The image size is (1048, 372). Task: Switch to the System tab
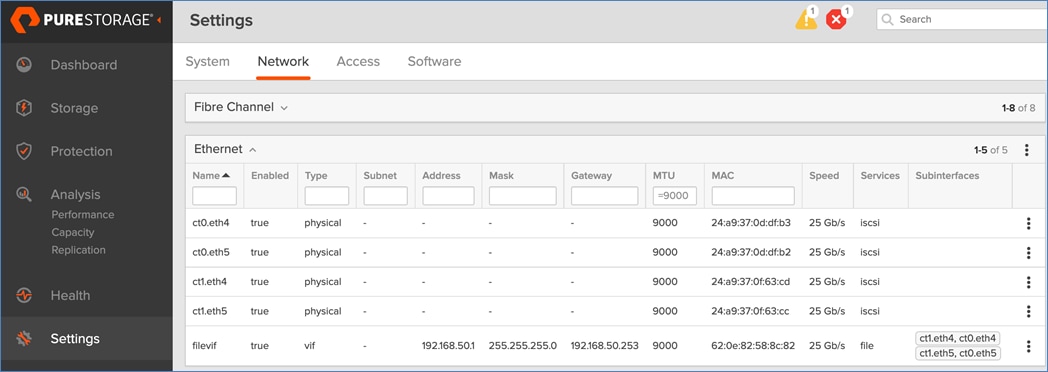tap(207, 61)
